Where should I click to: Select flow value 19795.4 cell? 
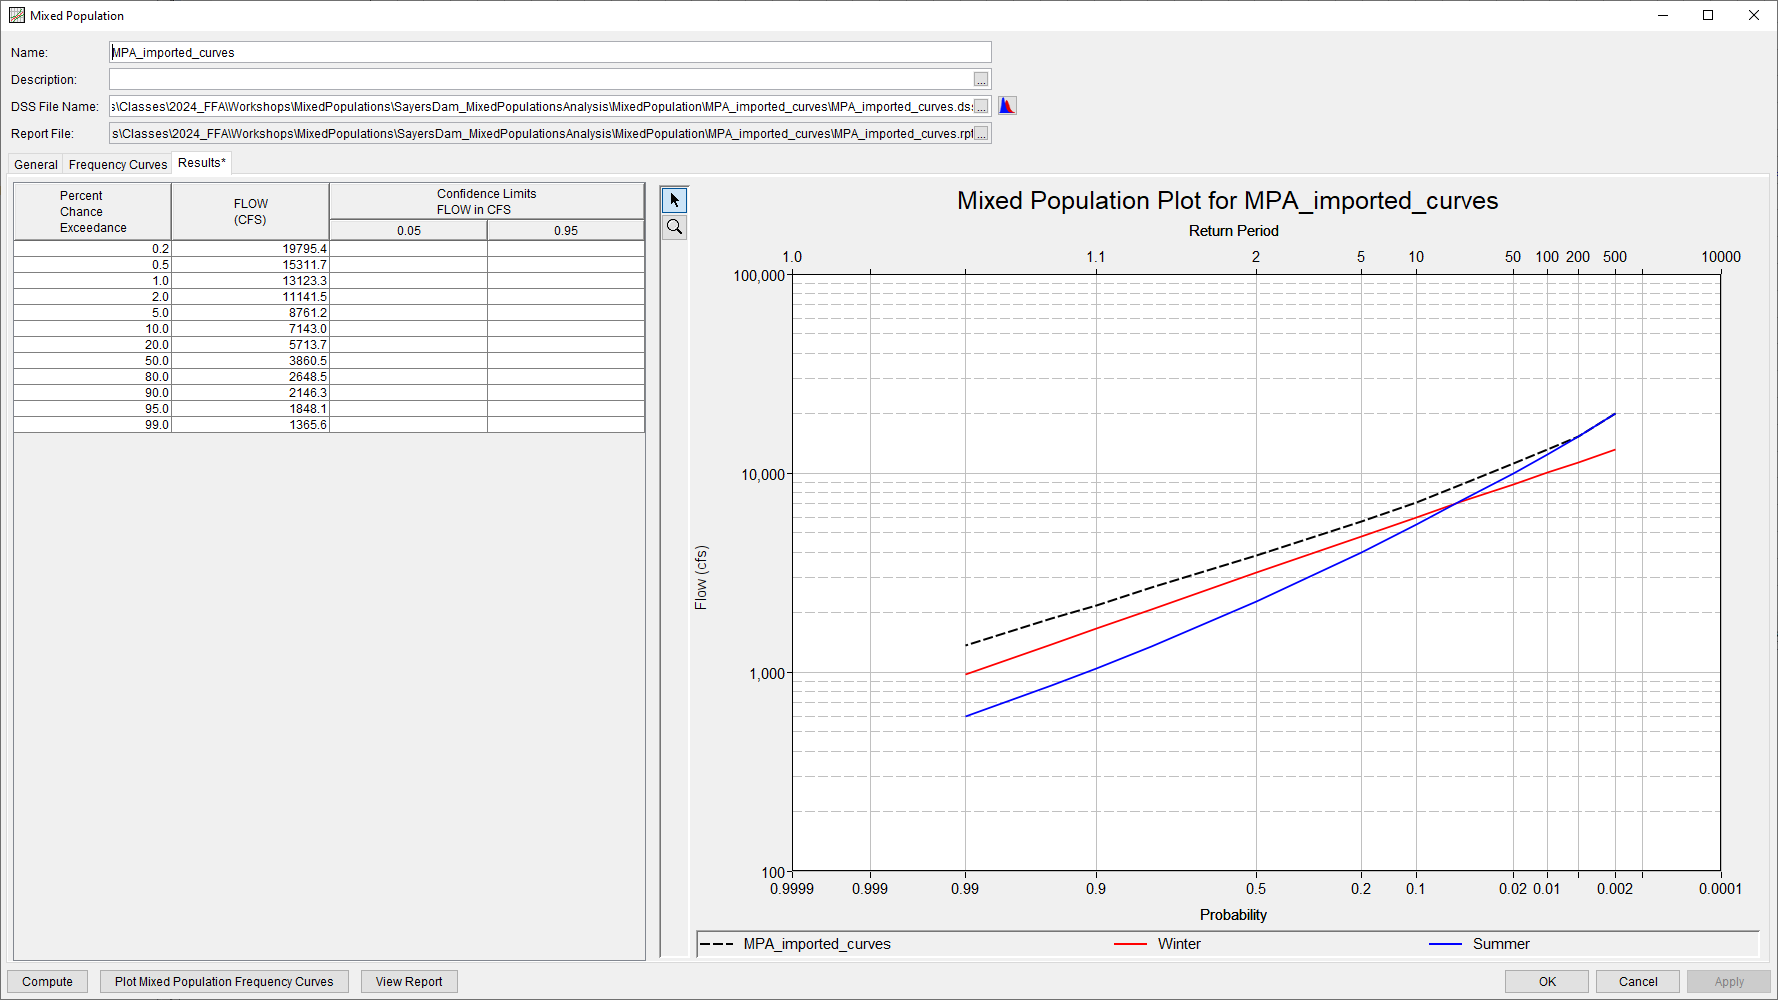click(250, 249)
